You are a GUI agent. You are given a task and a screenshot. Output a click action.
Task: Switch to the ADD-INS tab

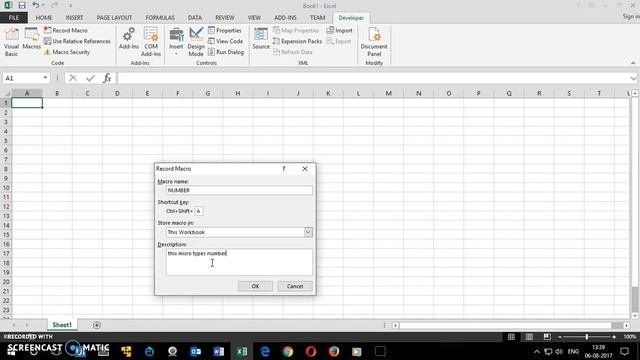tap(285, 18)
